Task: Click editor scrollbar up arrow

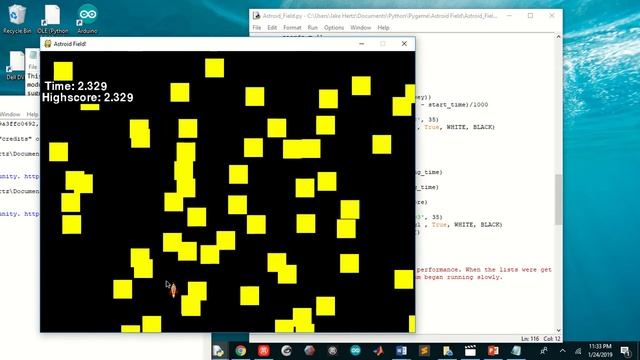Action: point(558,37)
